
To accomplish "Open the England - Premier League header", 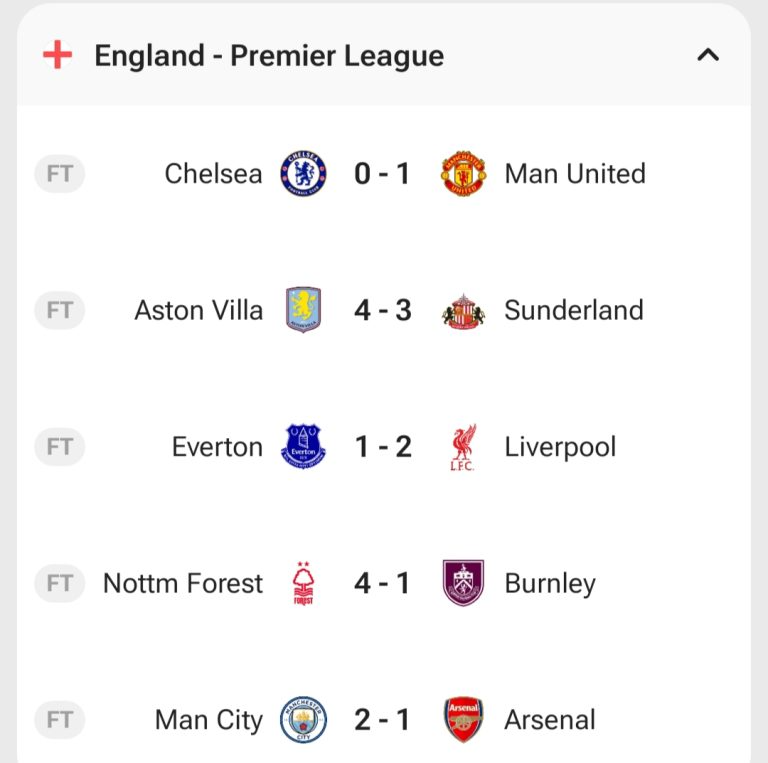I will [x=268, y=56].
